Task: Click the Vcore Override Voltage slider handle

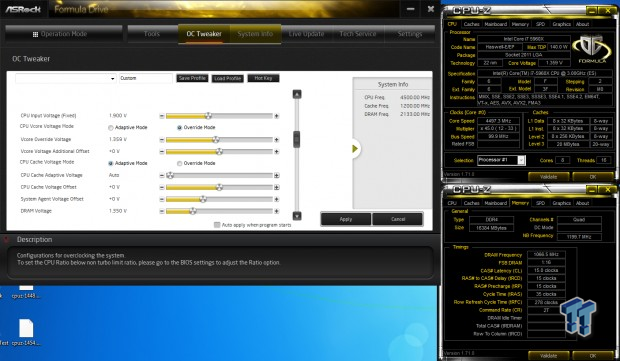Action: pos(215,139)
